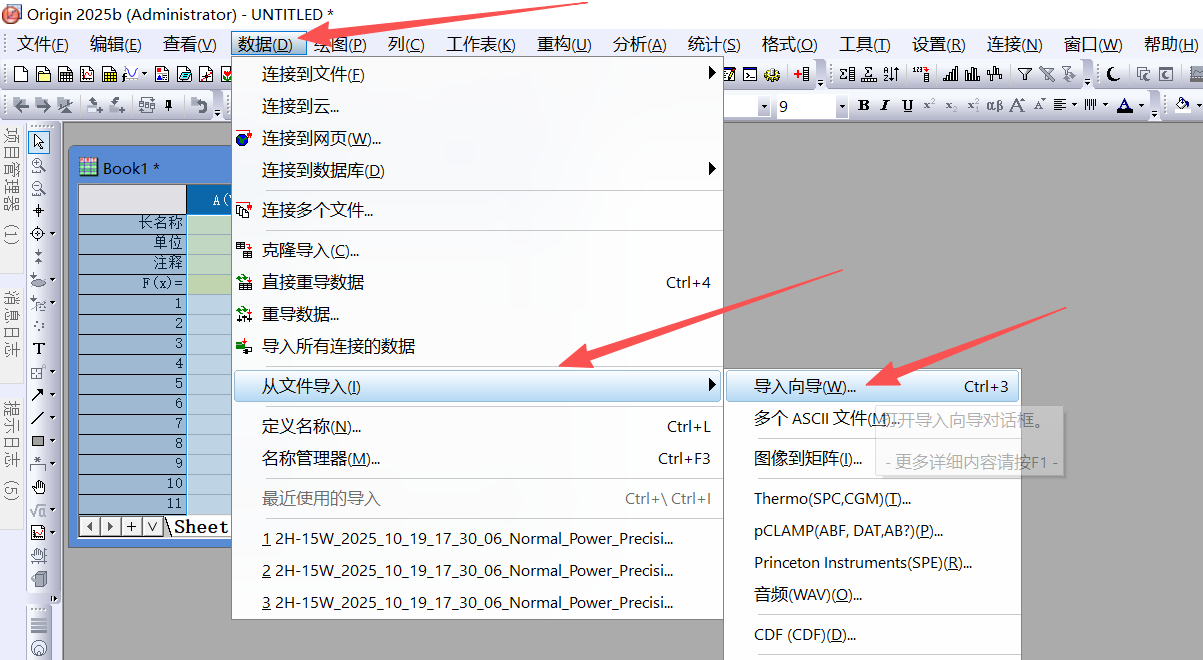The image size is (1203, 660).
Task: Click the Underline formatting button
Action: coord(907,106)
